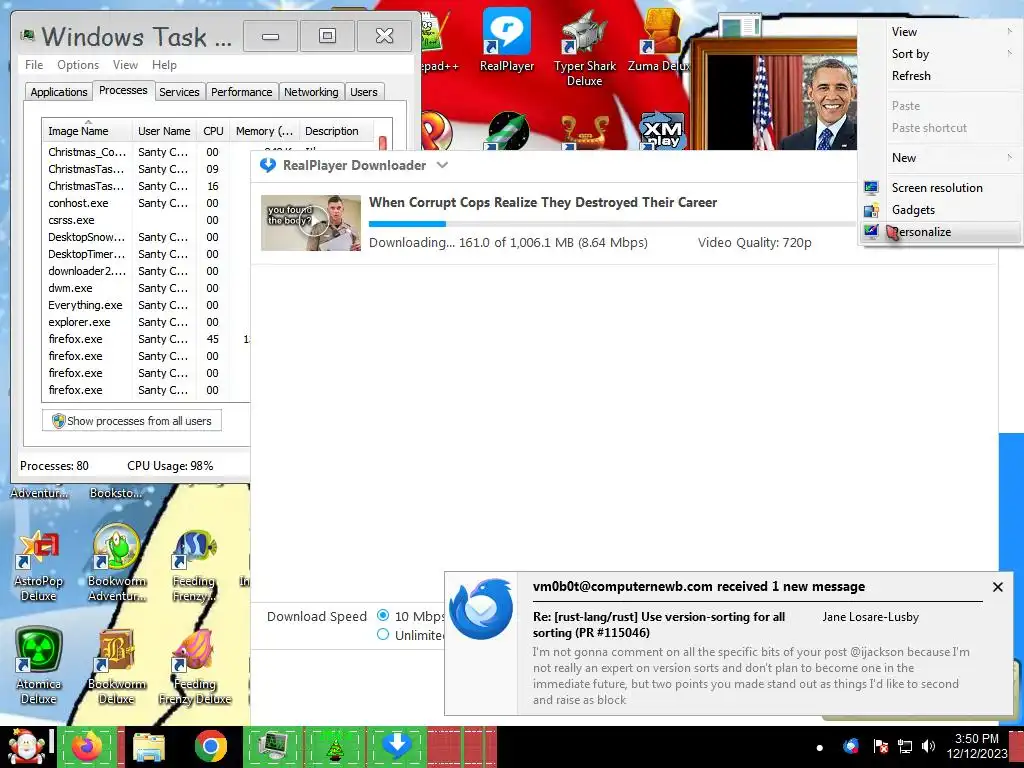Sort by Memory column header
This screenshot has height=768, width=1024.
pyautogui.click(x=264, y=131)
